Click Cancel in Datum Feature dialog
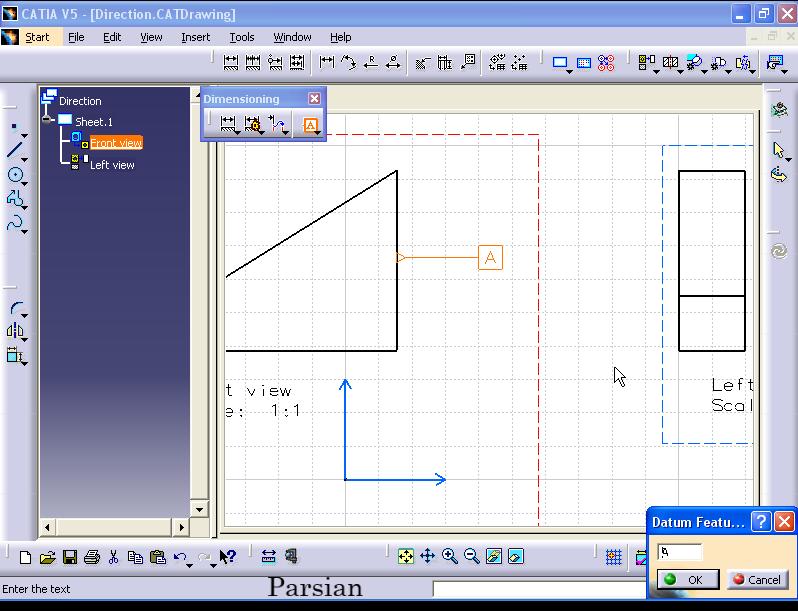The image size is (798, 611). 757,579
